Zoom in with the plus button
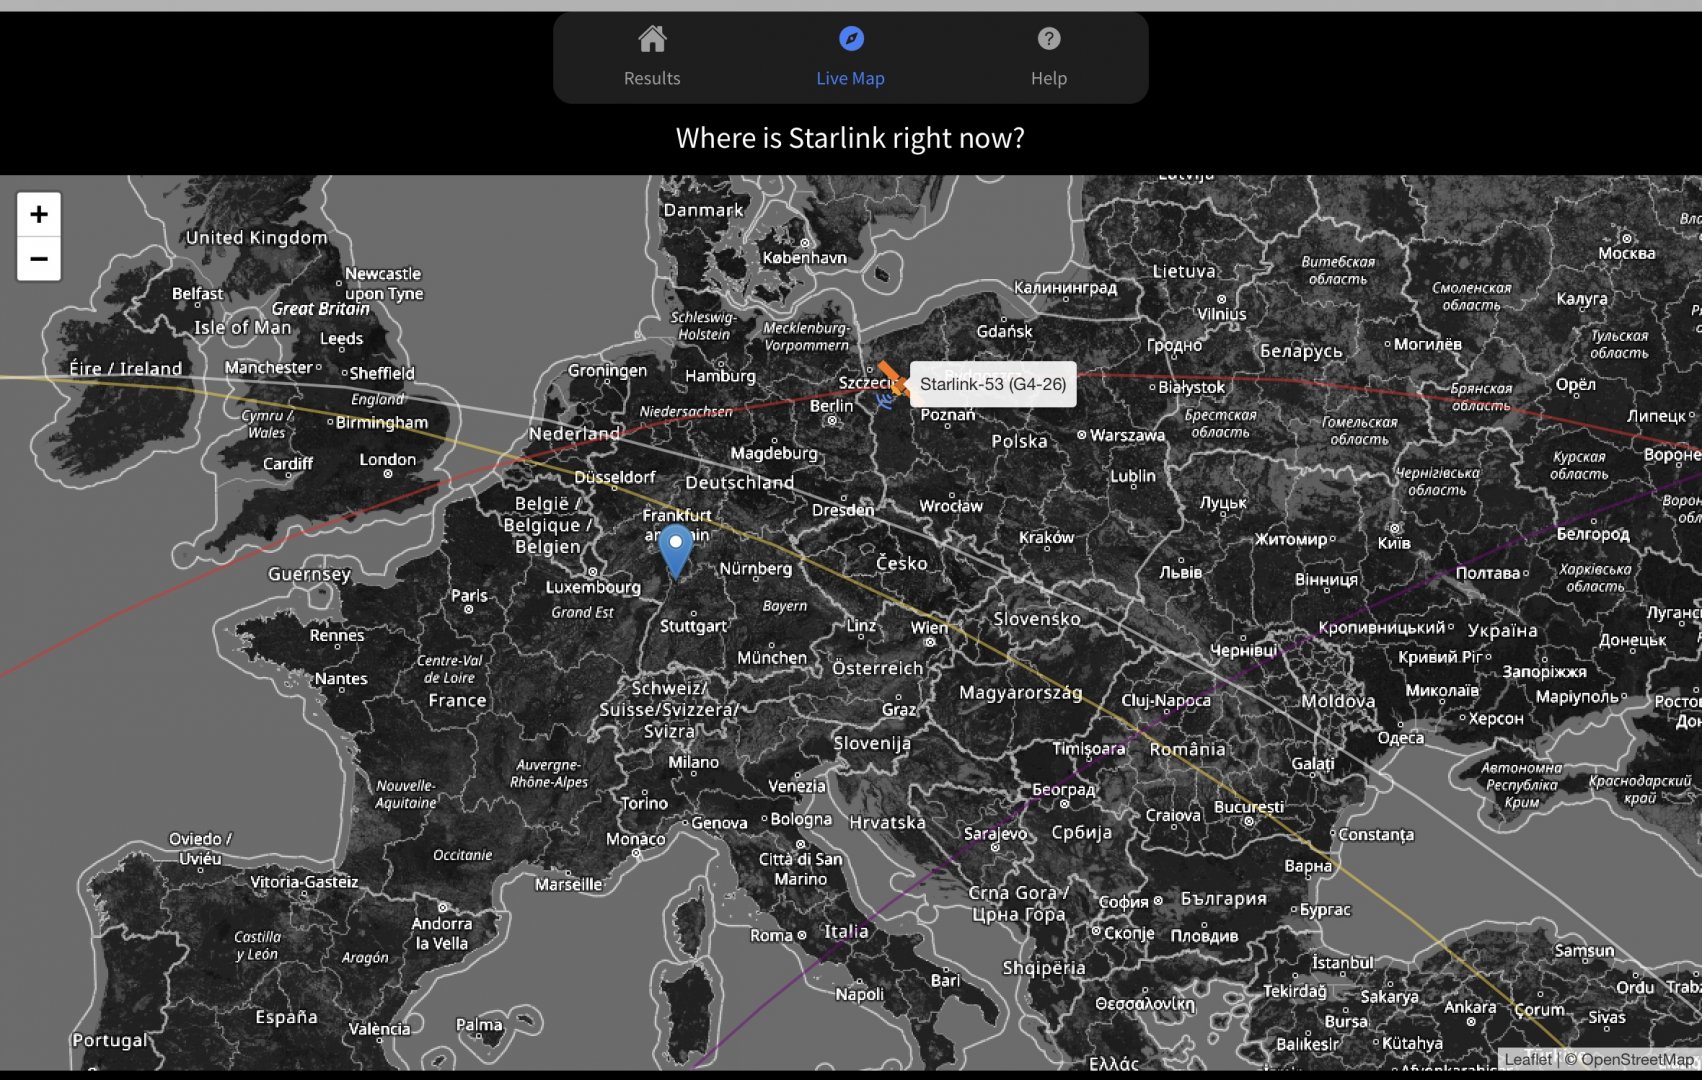 click(x=39, y=214)
